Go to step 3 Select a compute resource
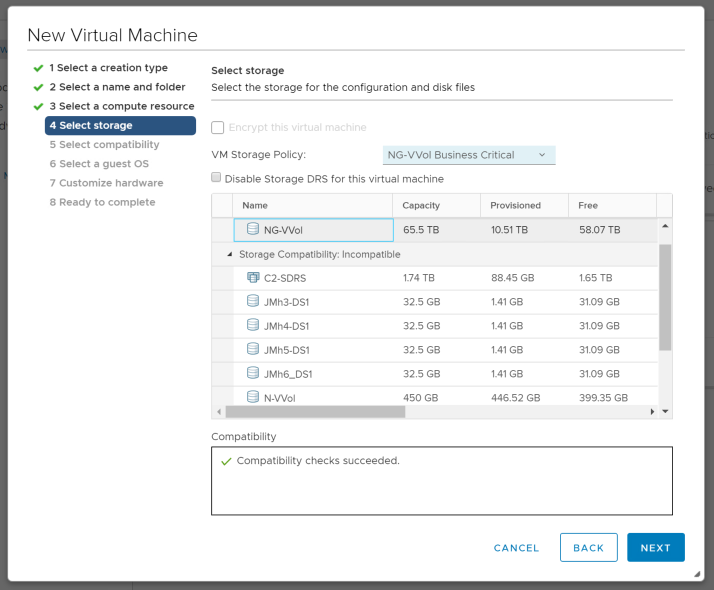The height and width of the screenshot is (590, 714). 121,106
